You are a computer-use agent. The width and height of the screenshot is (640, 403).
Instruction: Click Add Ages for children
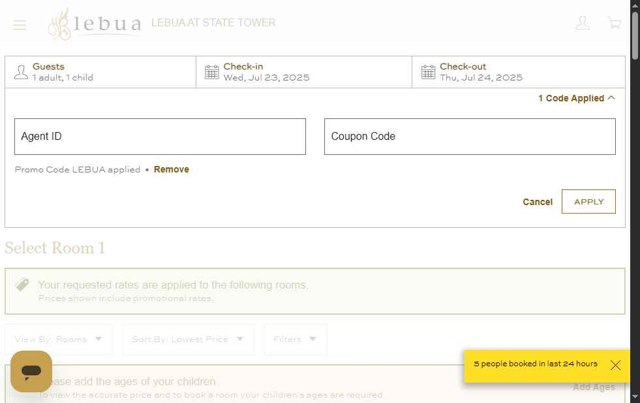[594, 387]
